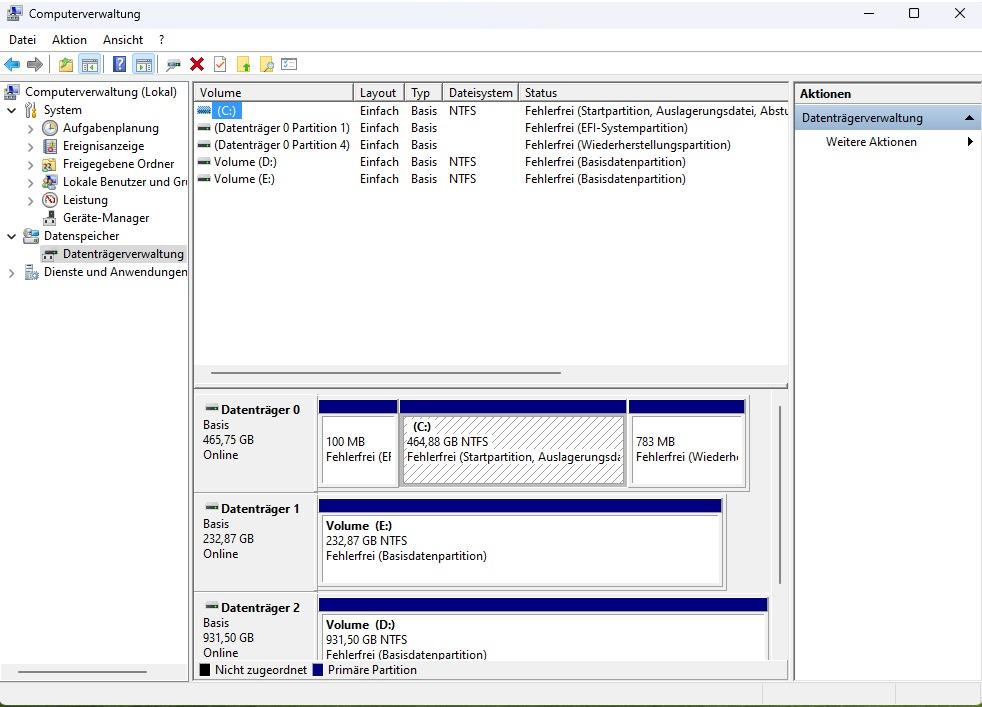
Task: Sort by the Status column header
Action: pyautogui.click(x=653, y=93)
